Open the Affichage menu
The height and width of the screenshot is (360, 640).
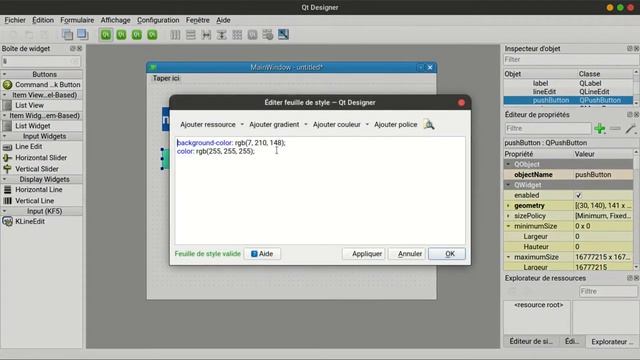point(116,20)
